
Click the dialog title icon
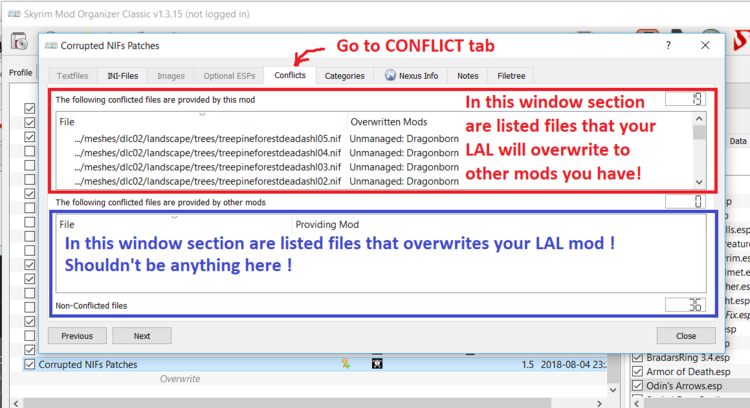51,45
